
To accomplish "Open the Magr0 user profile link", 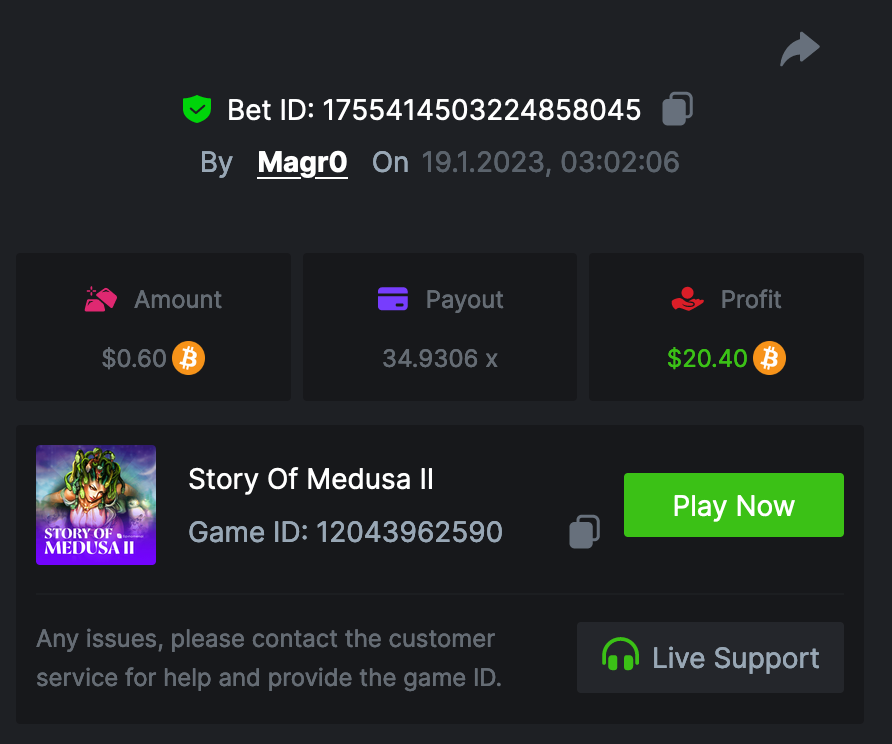I will tap(302, 162).
